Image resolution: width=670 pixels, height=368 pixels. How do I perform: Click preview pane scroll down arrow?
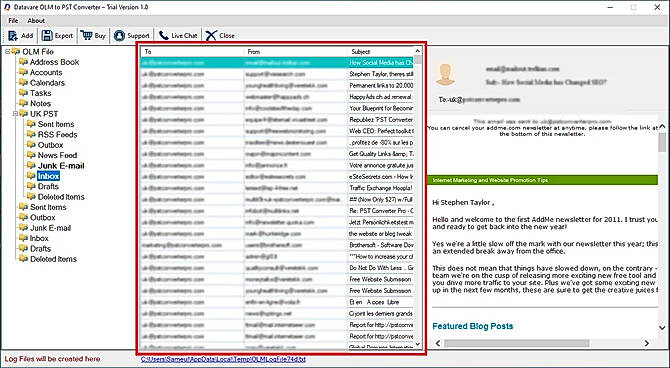[662, 328]
